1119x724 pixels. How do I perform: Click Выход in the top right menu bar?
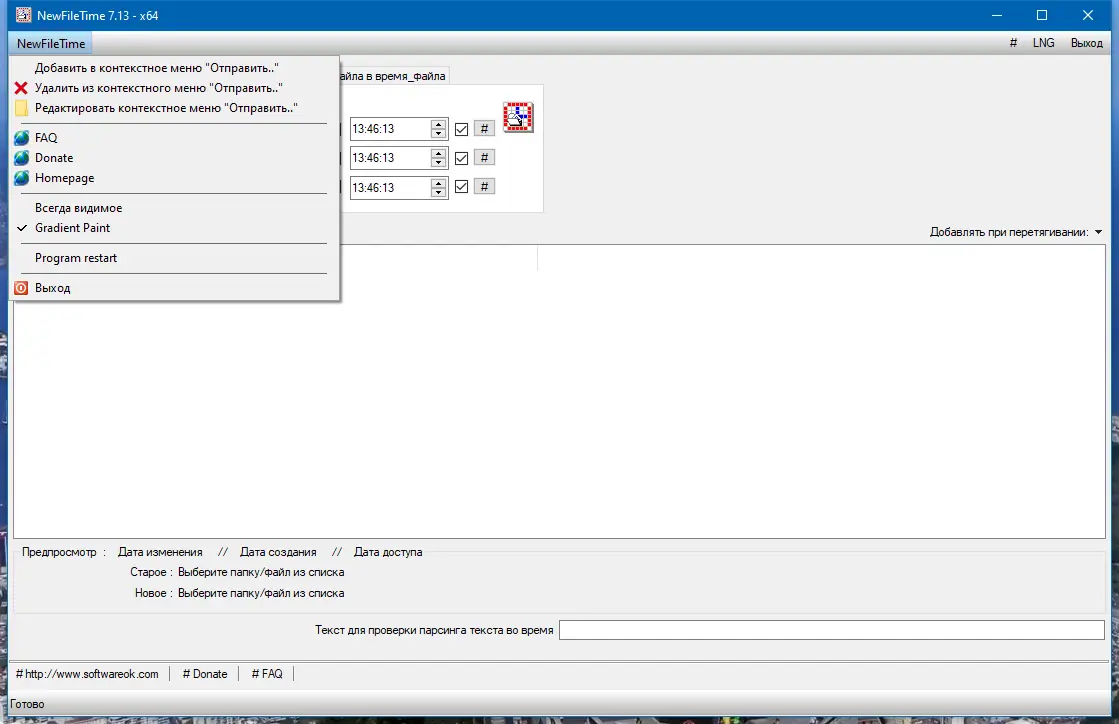click(1086, 43)
